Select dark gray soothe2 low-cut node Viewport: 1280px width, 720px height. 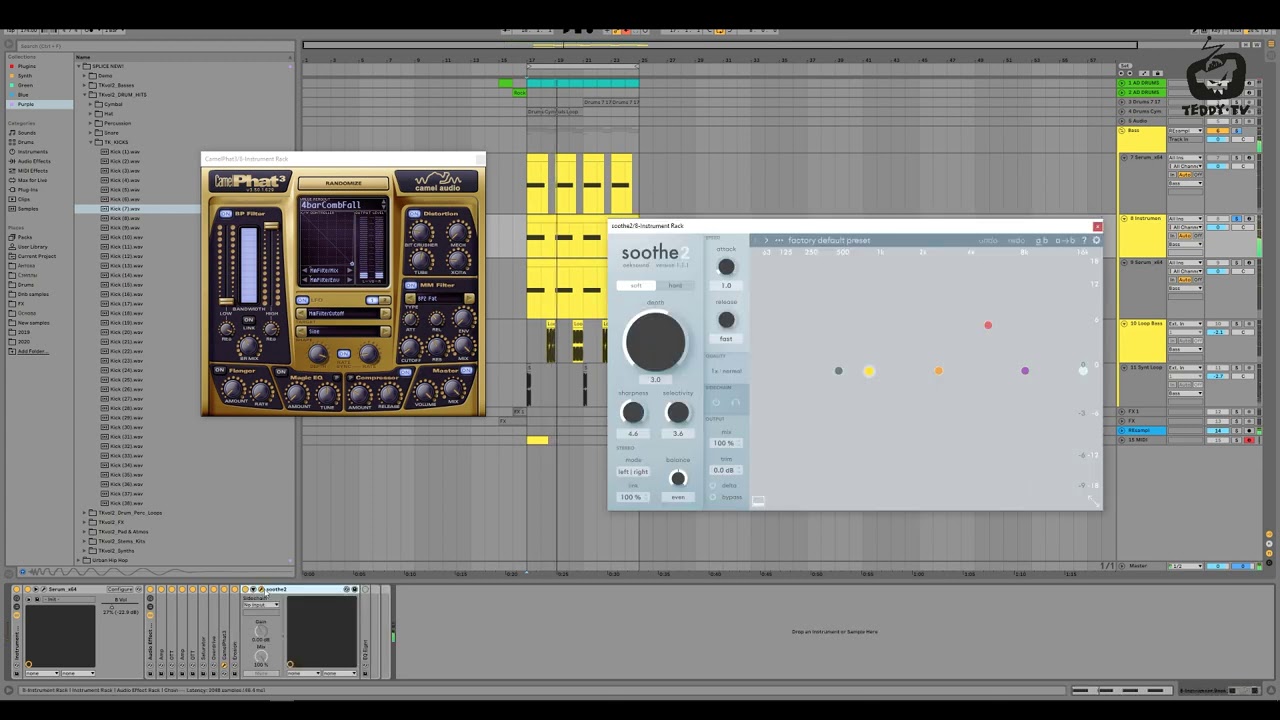click(x=838, y=371)
